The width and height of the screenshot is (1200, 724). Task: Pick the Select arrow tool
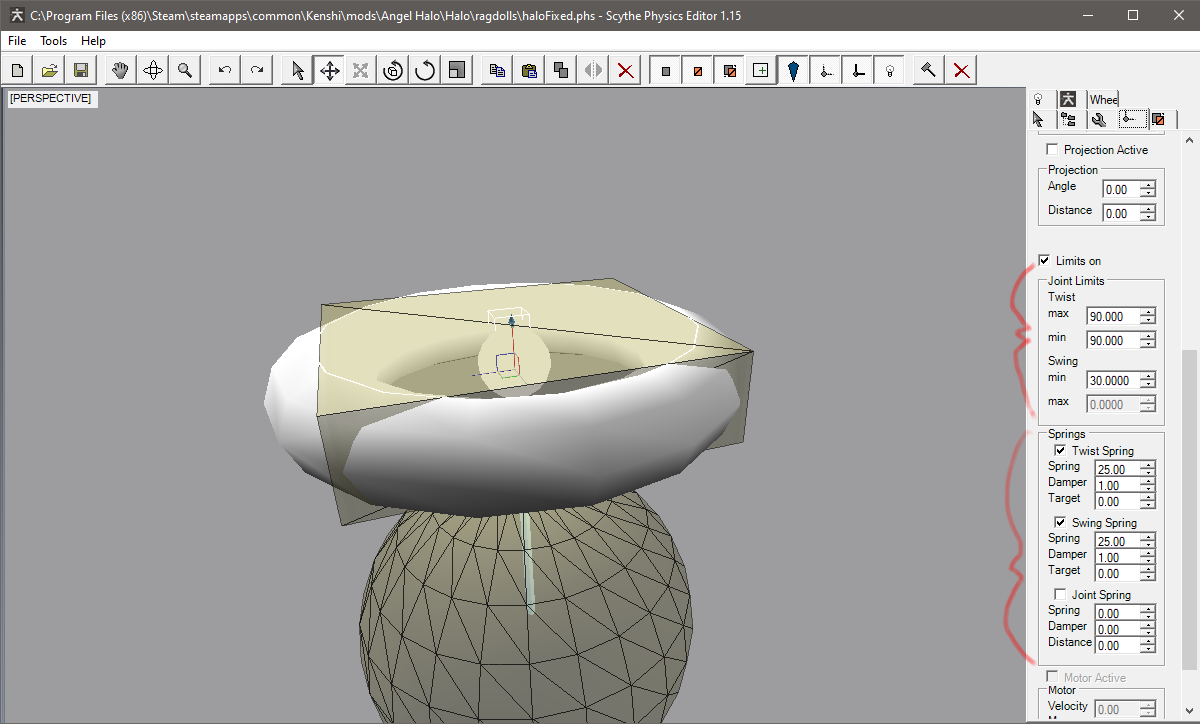[297, 70]
